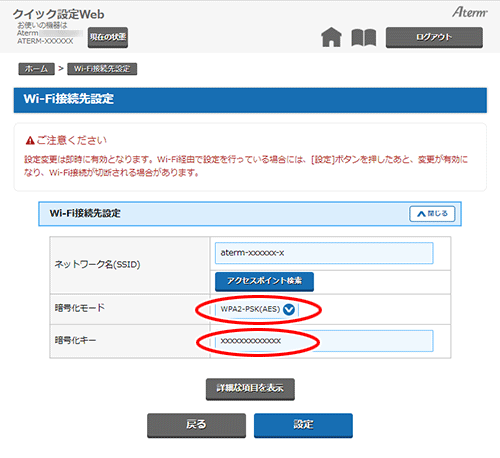500x458 pixels.
Task: Focus the 暗号化キー input field
Action: point(324,341)
